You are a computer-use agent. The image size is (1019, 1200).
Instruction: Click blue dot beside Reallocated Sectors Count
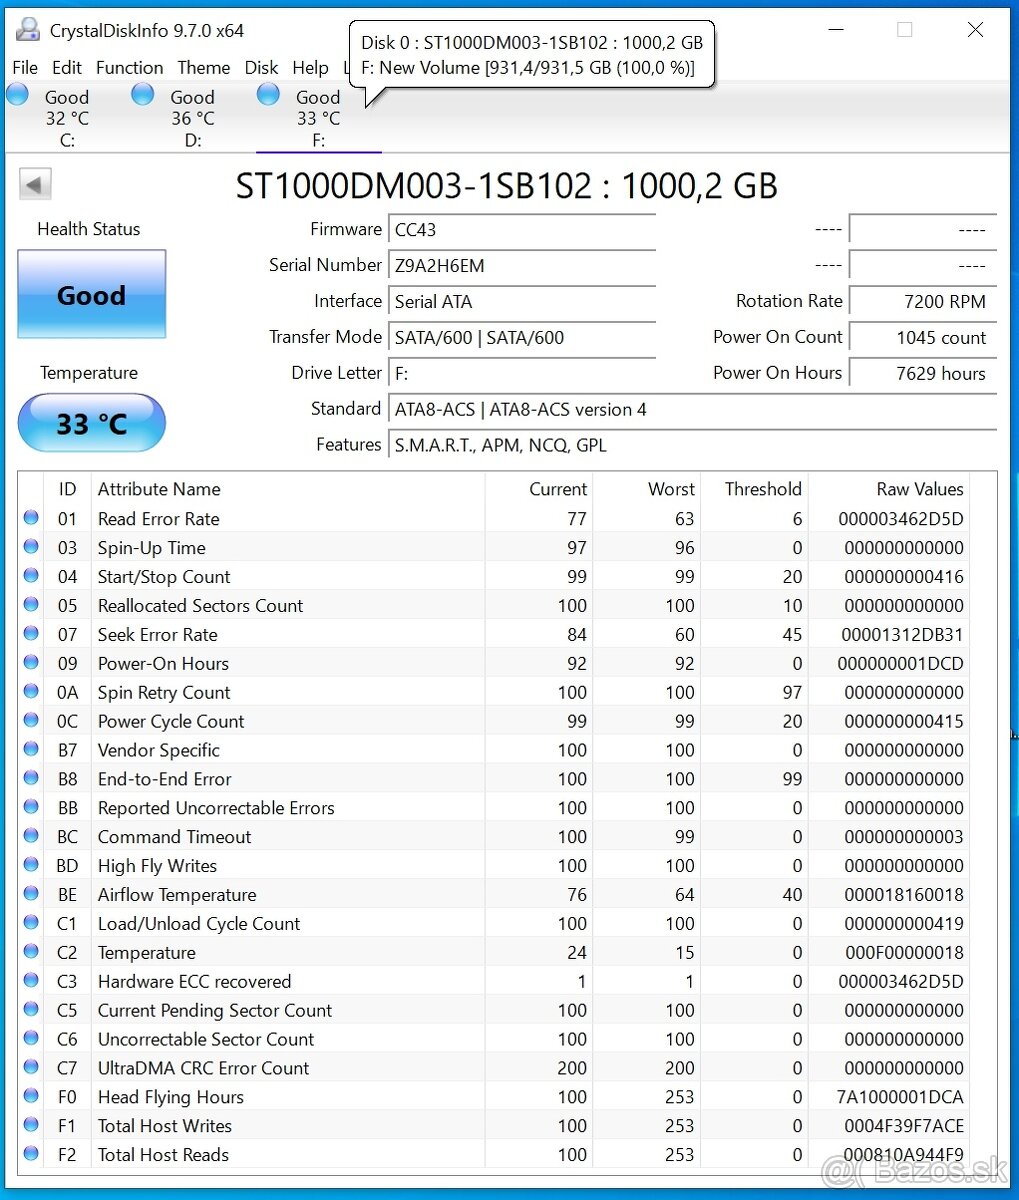[x=30, y=604]
